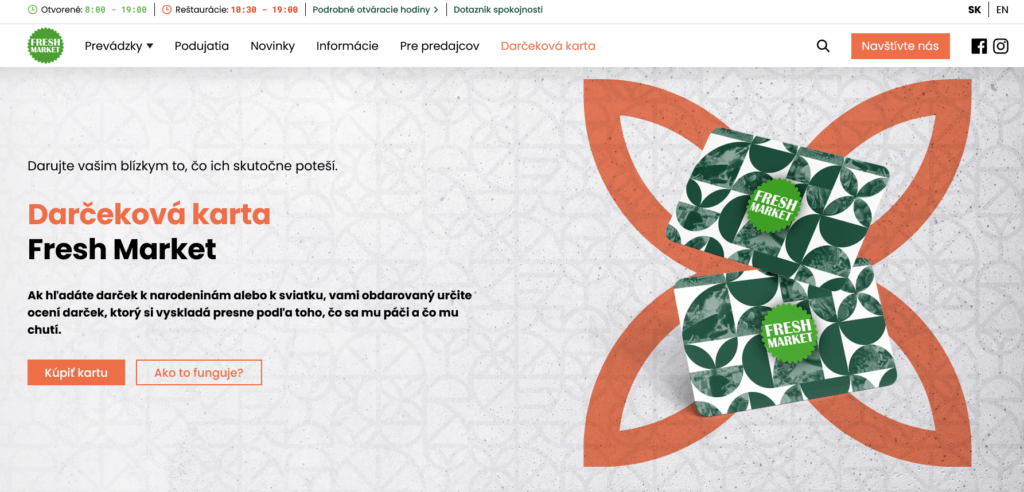Screen dimensions: 1024x492
Task: Open the Pre predajcov menu item
Action: click(x=440, y=46)
